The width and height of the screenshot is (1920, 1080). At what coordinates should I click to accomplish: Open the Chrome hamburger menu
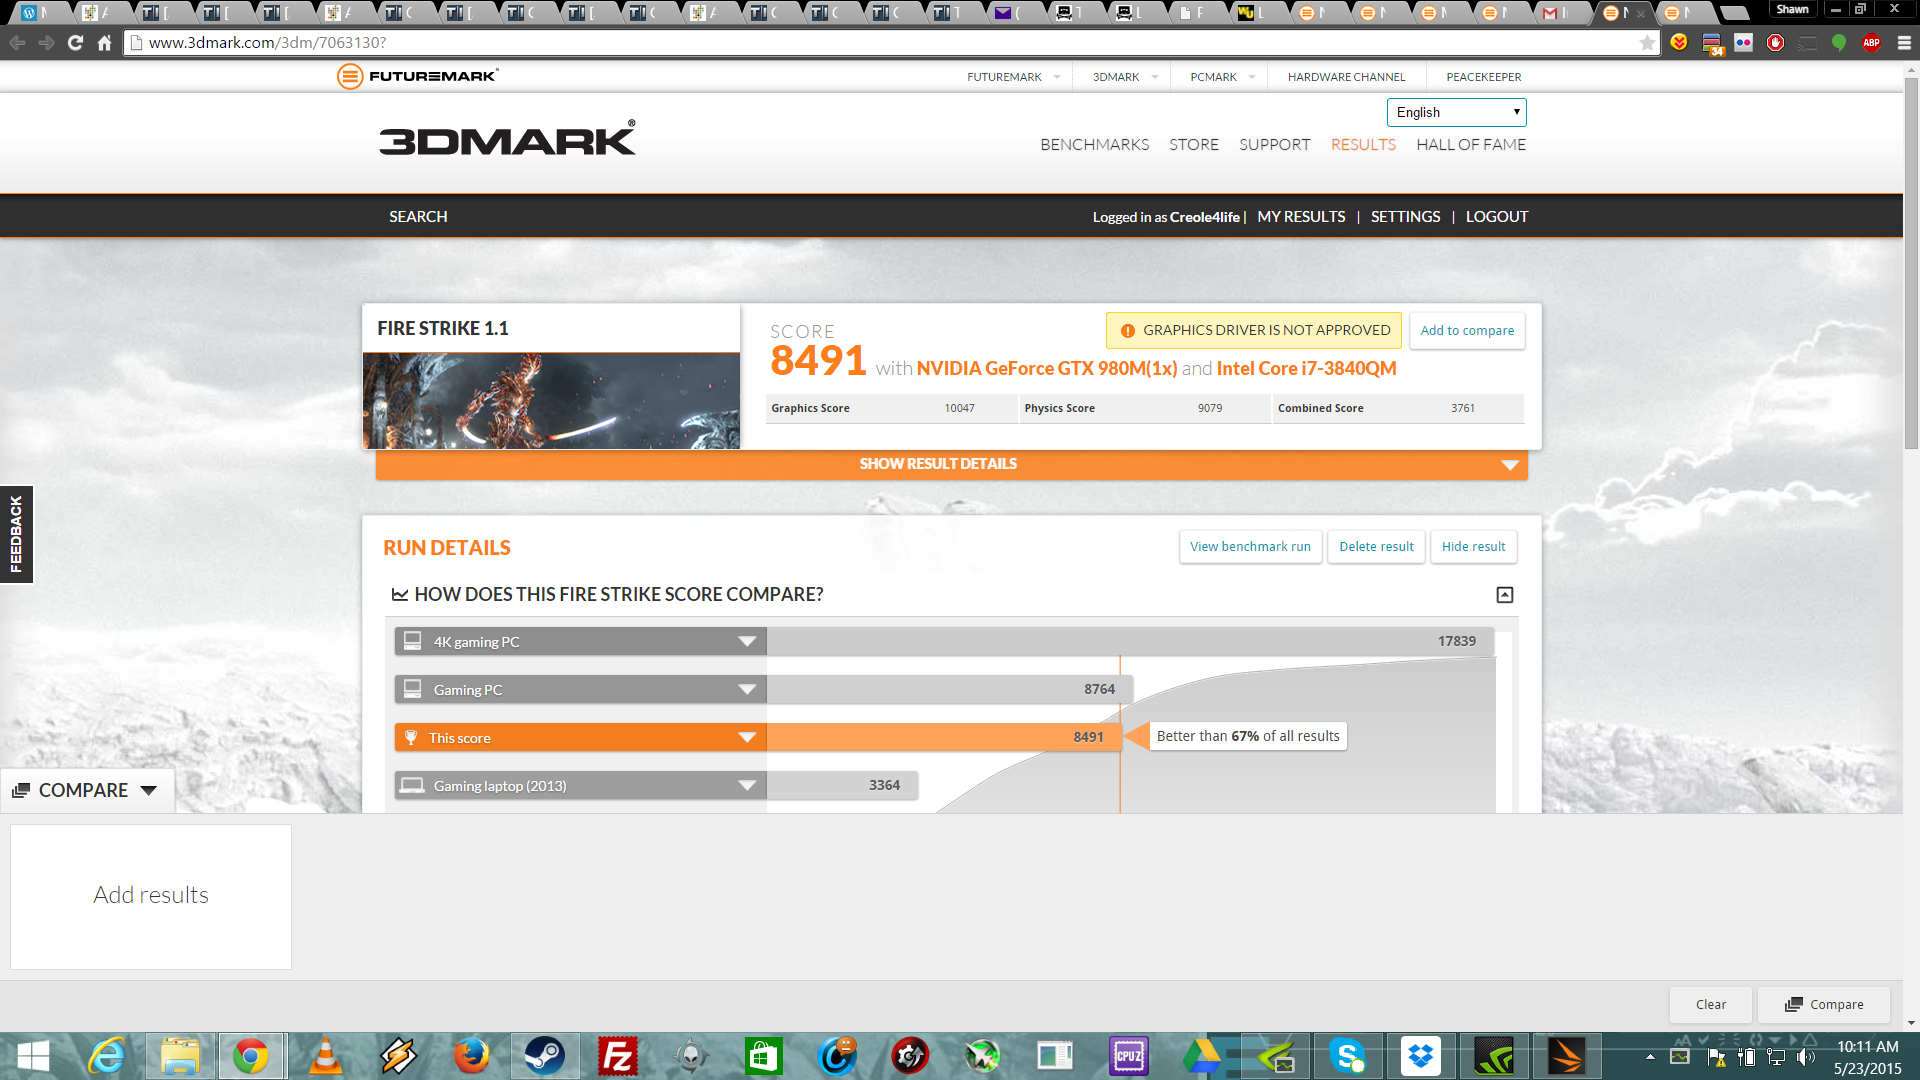click(x=1904, y=43)
